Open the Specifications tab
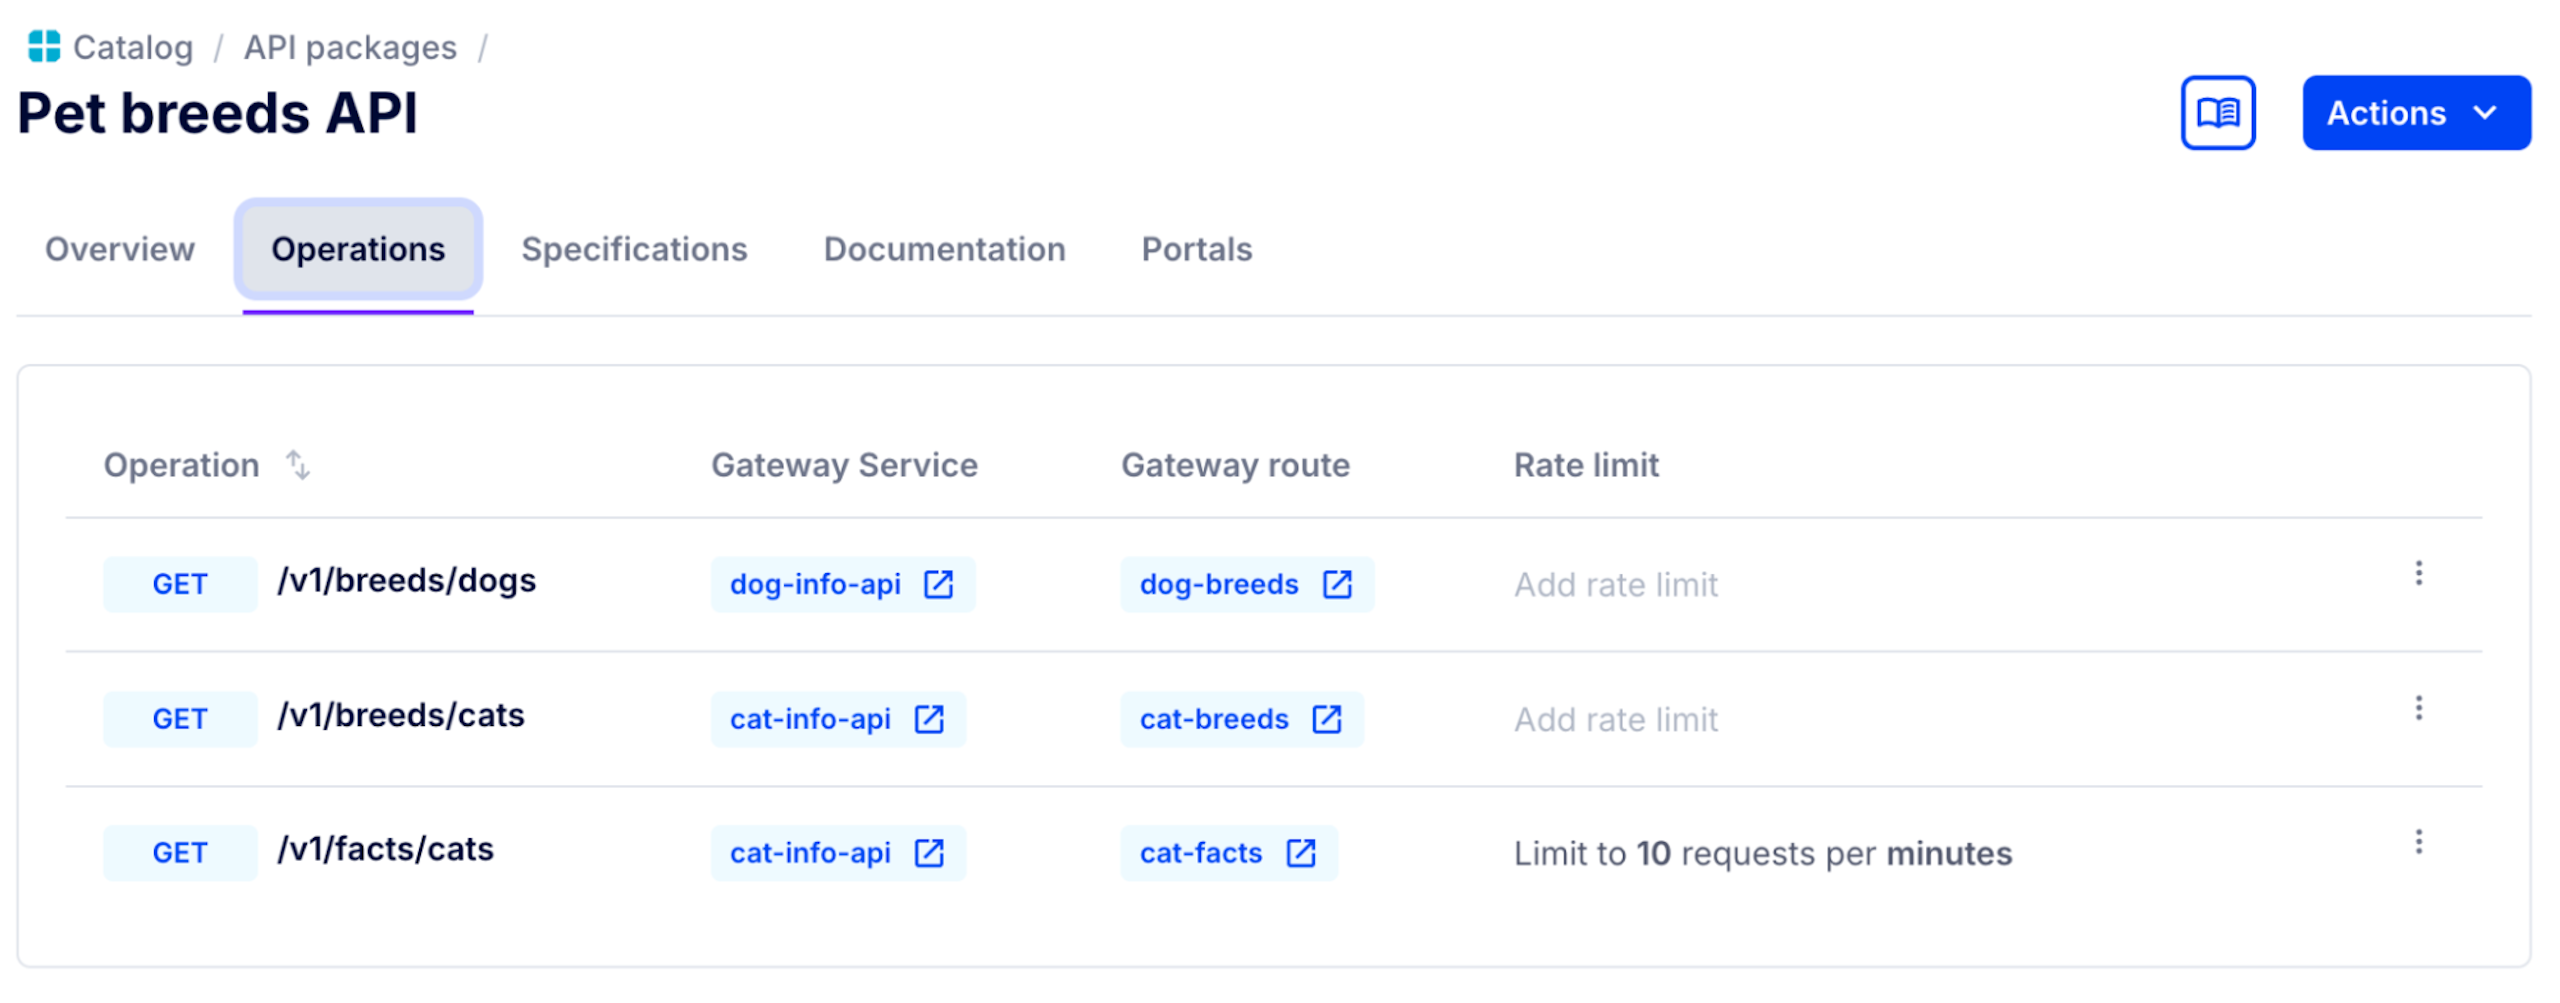Screen dimensions: 2560x1003 pos(634,249)
